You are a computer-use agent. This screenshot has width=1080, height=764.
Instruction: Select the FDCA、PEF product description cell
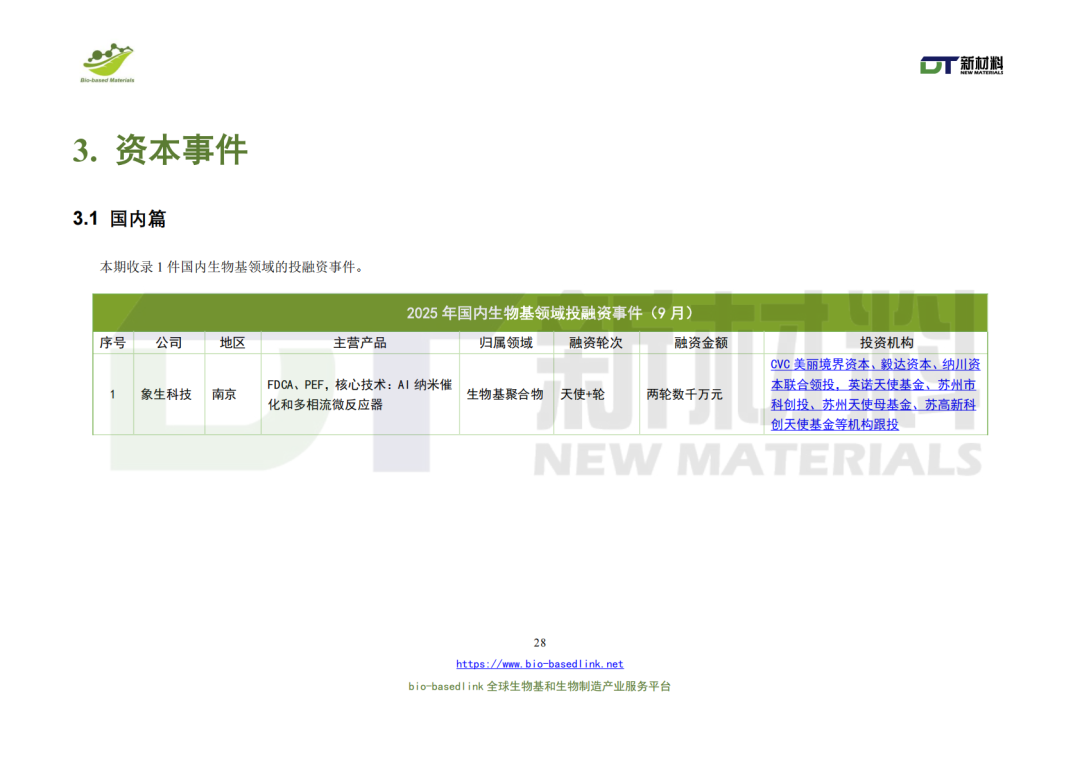pos(360,394)
